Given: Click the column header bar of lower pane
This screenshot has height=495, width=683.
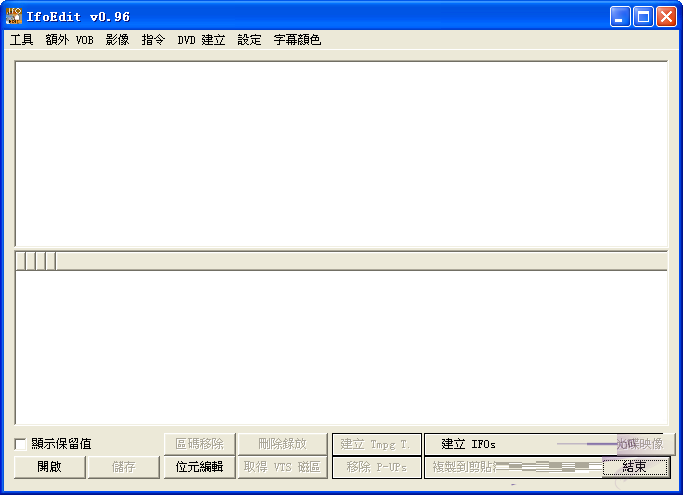Looking at the screenshot, I should pyautogui.click(x=341, y=261).
